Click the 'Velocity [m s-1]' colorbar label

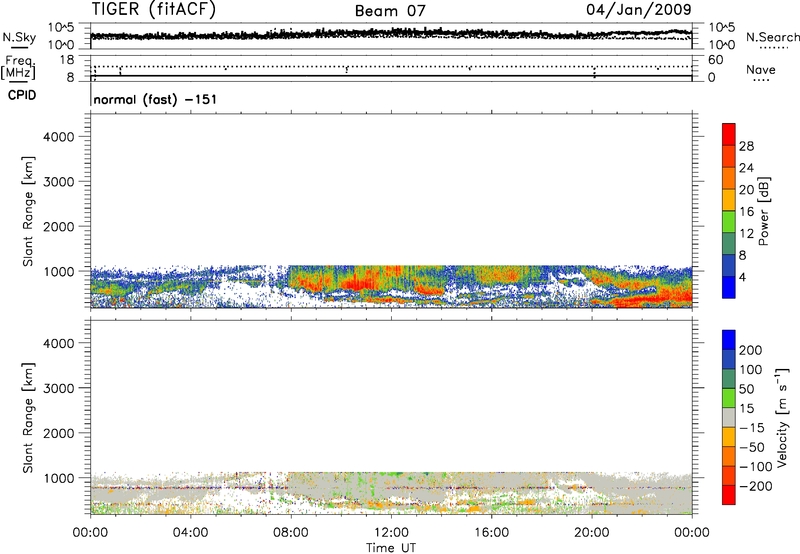pos(782,417)
